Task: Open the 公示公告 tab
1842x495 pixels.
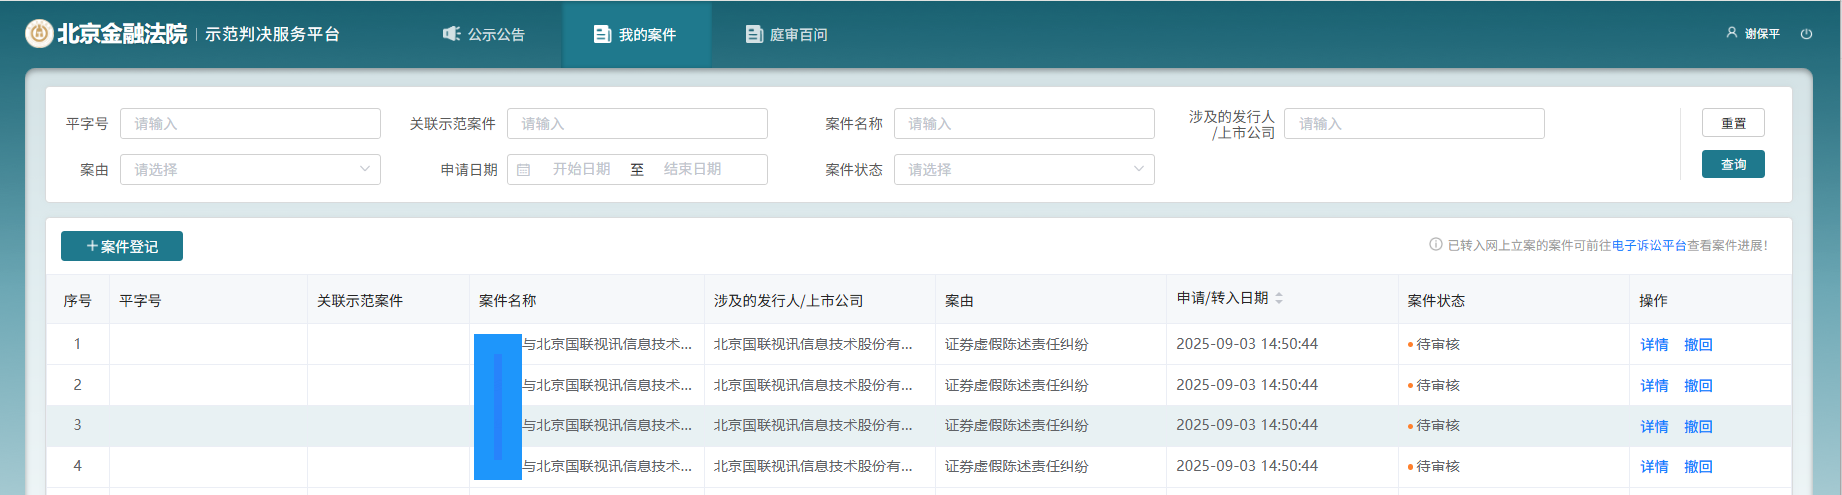Action: coord(484,34)
